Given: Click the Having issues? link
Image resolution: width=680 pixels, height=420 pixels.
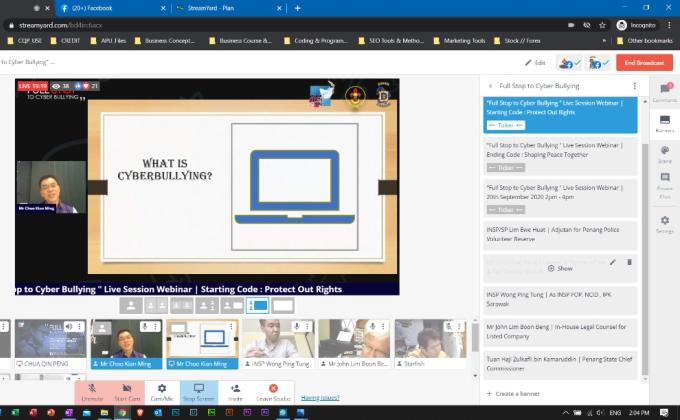Looking at the screenshot, I should click(x=320, y=398).
